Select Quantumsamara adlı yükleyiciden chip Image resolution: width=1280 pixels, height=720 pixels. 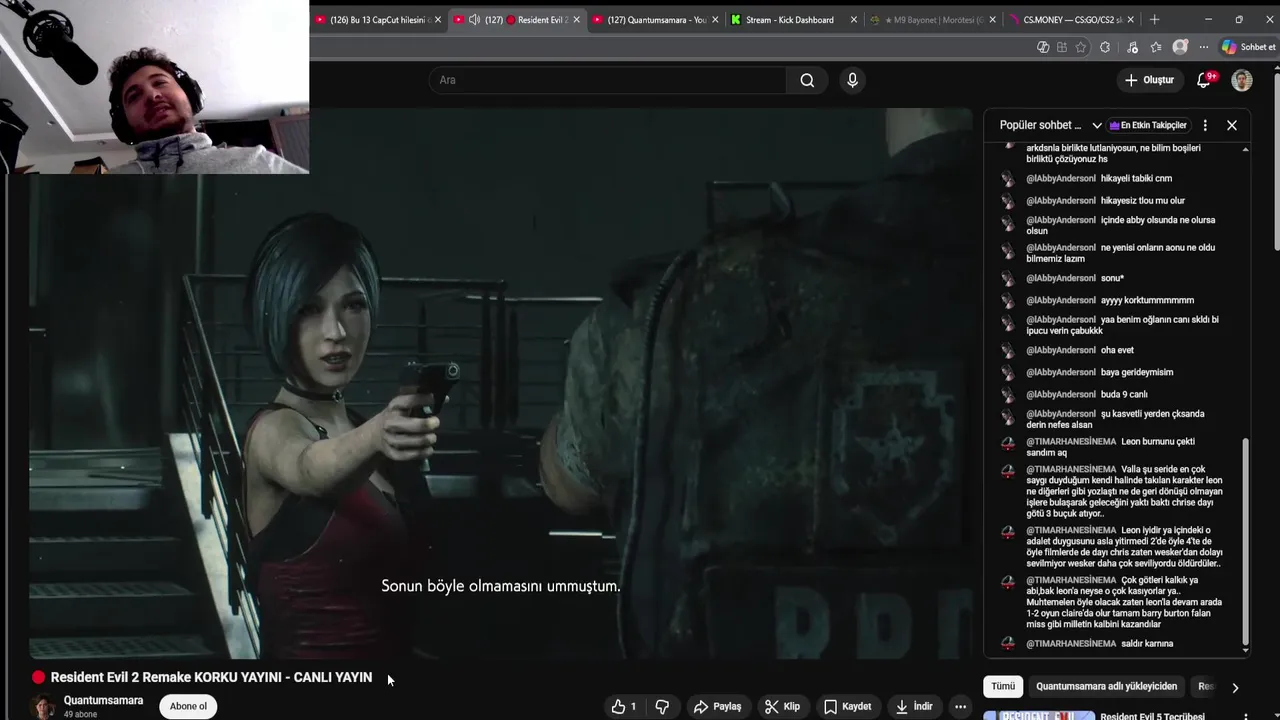(x=1106, y=686)
